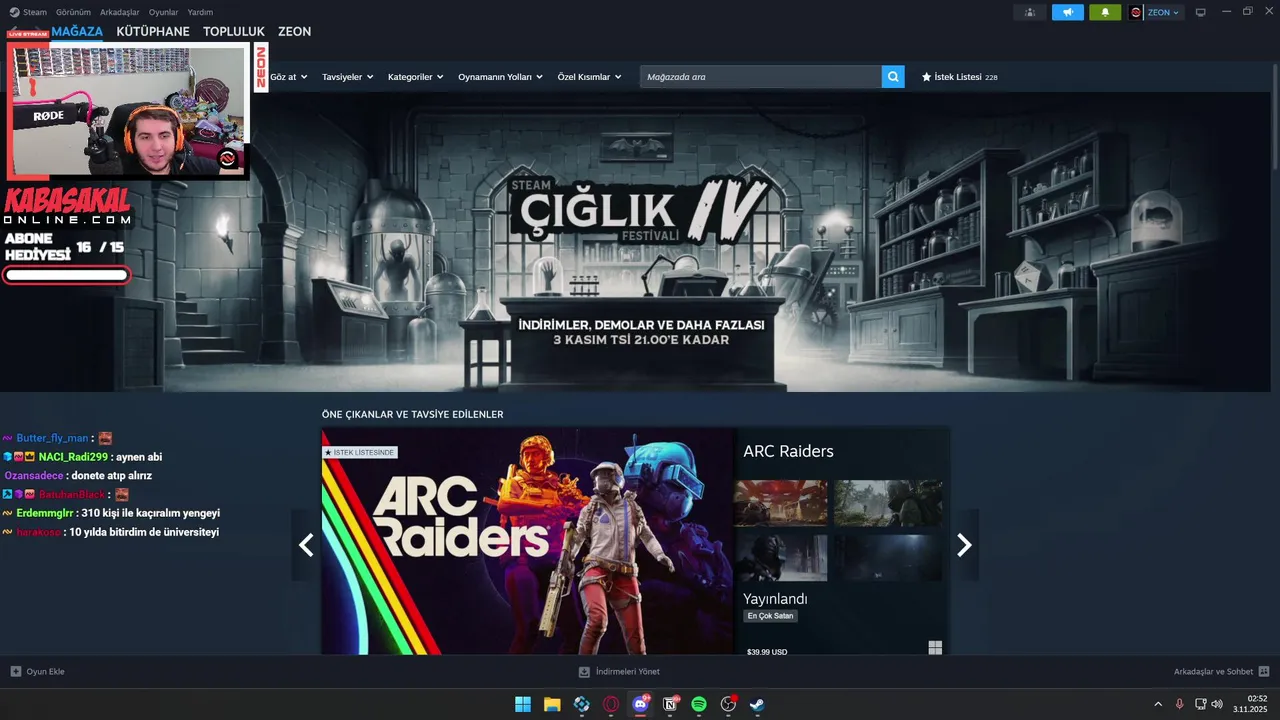Select the top-right ARC Raiders screenshot
Screen dimensions: 1280x720
coord(888,503)
